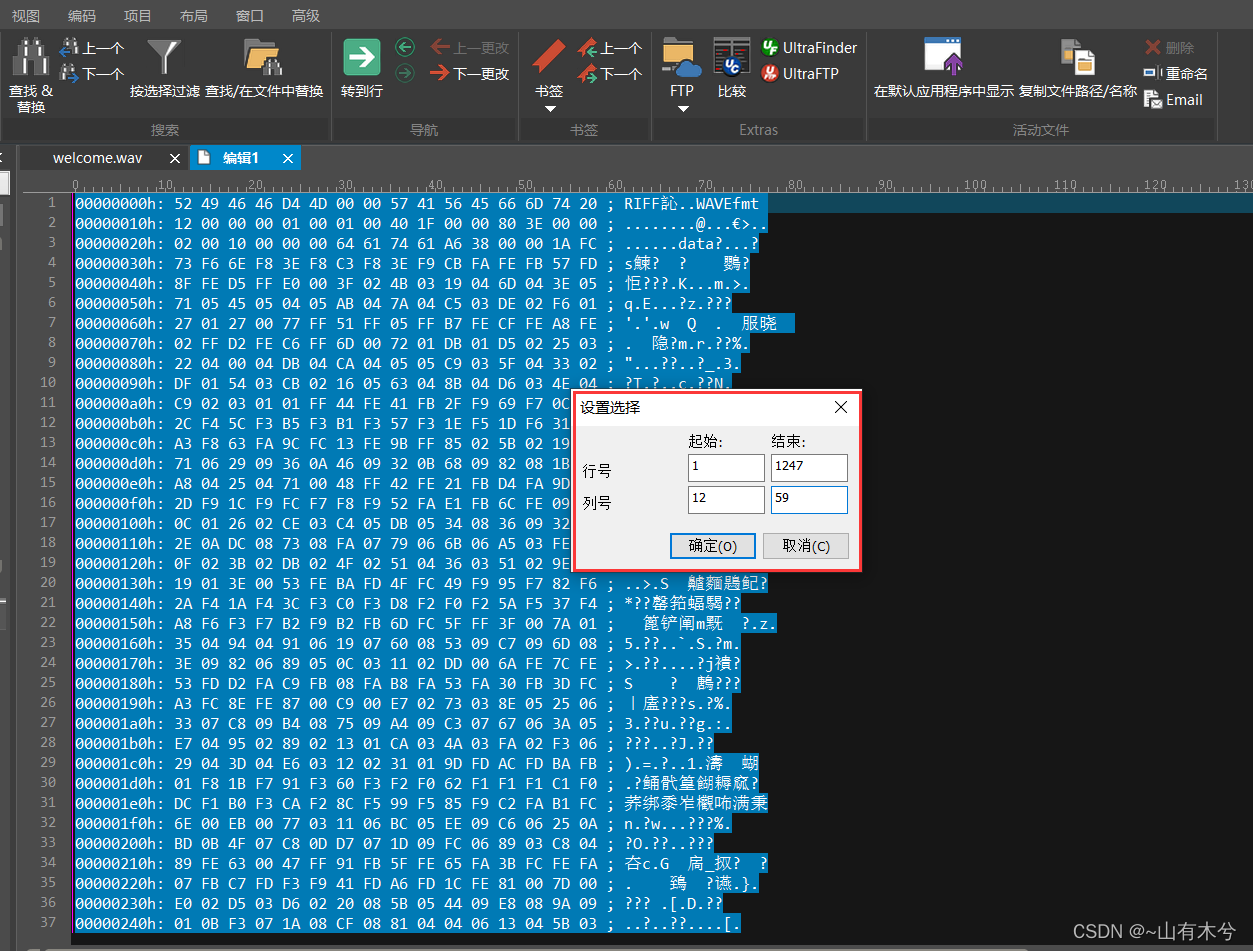Expand the Bookmark dropdown arrow

click(549, 108)
